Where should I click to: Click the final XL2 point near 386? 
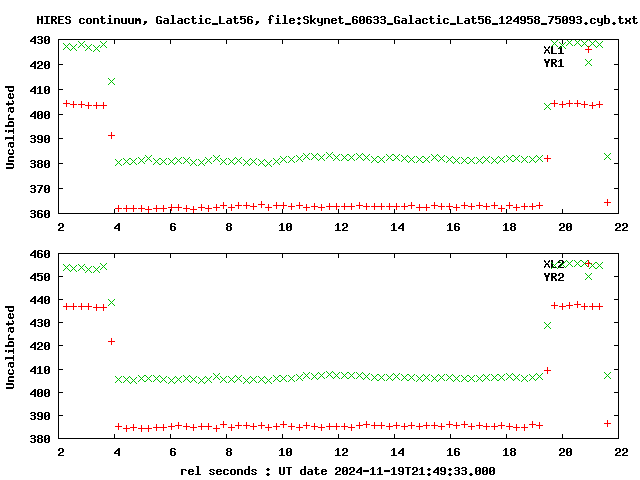pos(607,424)
